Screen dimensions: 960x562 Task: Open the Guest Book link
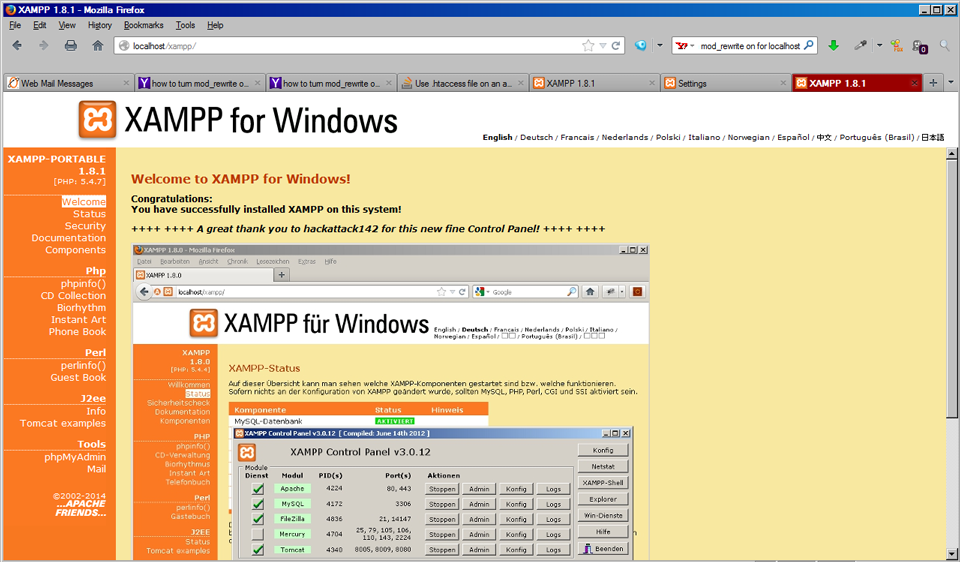click(x=78, y=377)
